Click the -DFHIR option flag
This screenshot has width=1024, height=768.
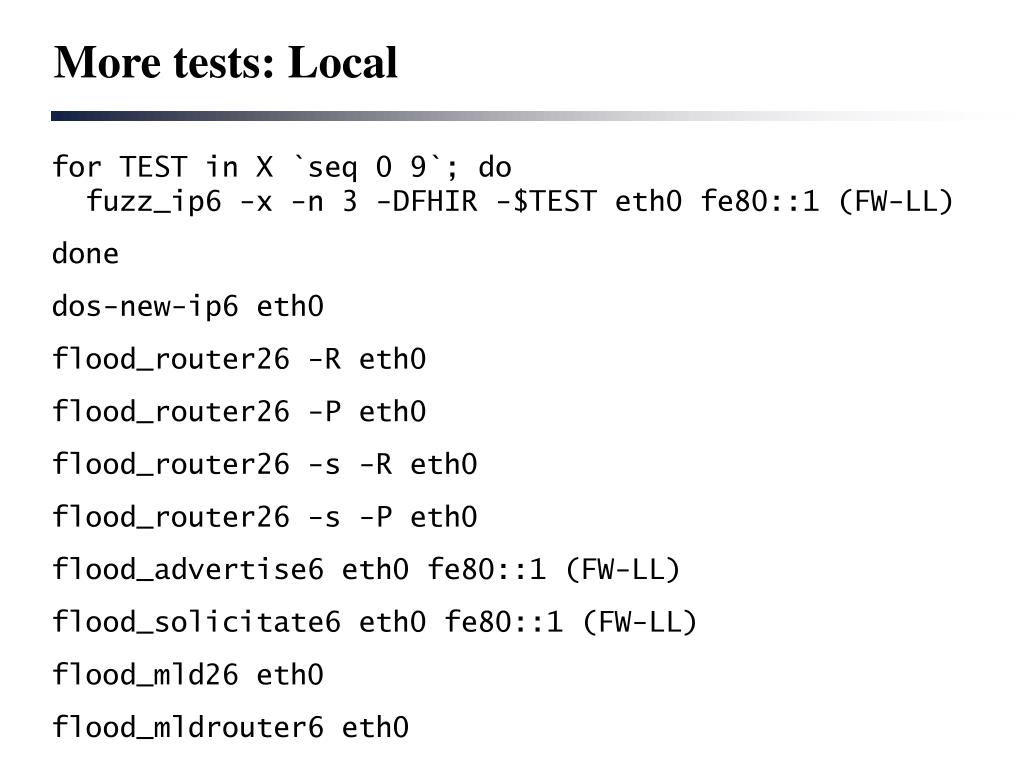click(427, 201)
